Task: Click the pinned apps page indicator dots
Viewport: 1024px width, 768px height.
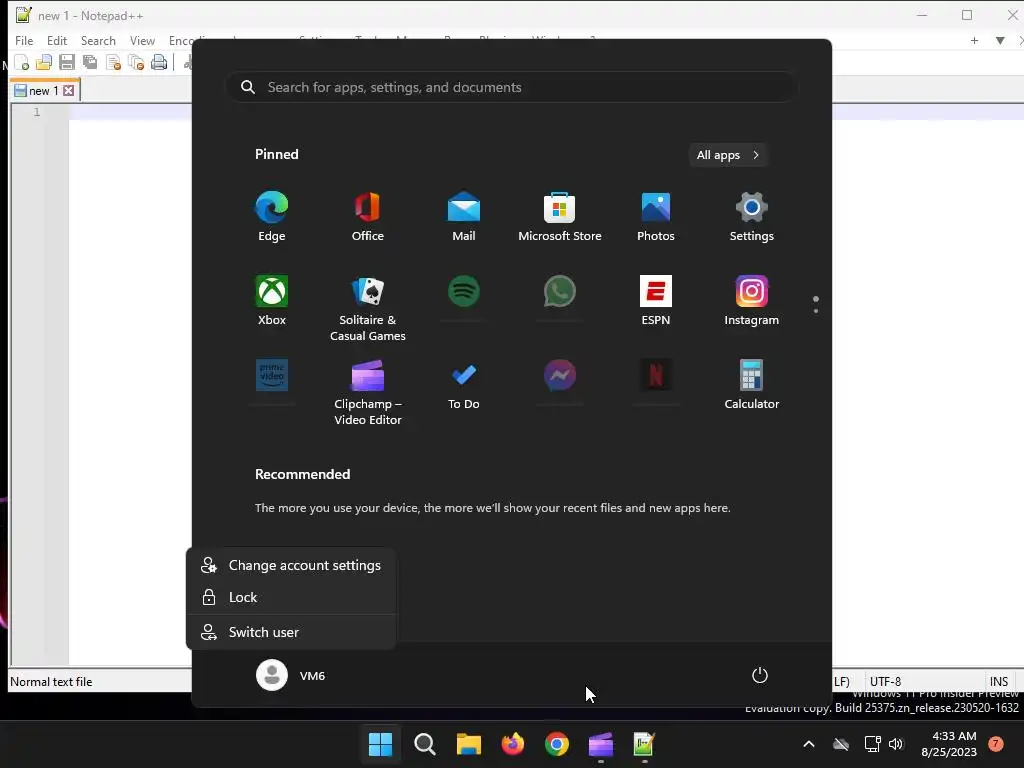Action: [x=816, y=304]
